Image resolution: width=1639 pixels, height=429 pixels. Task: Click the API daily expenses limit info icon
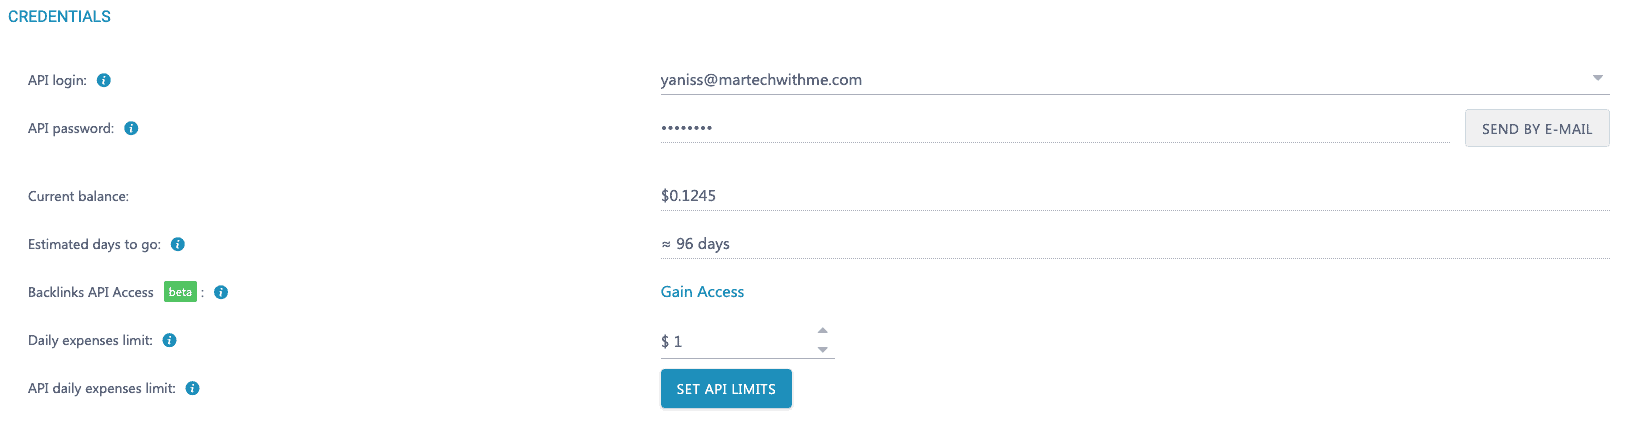[193, 388]
